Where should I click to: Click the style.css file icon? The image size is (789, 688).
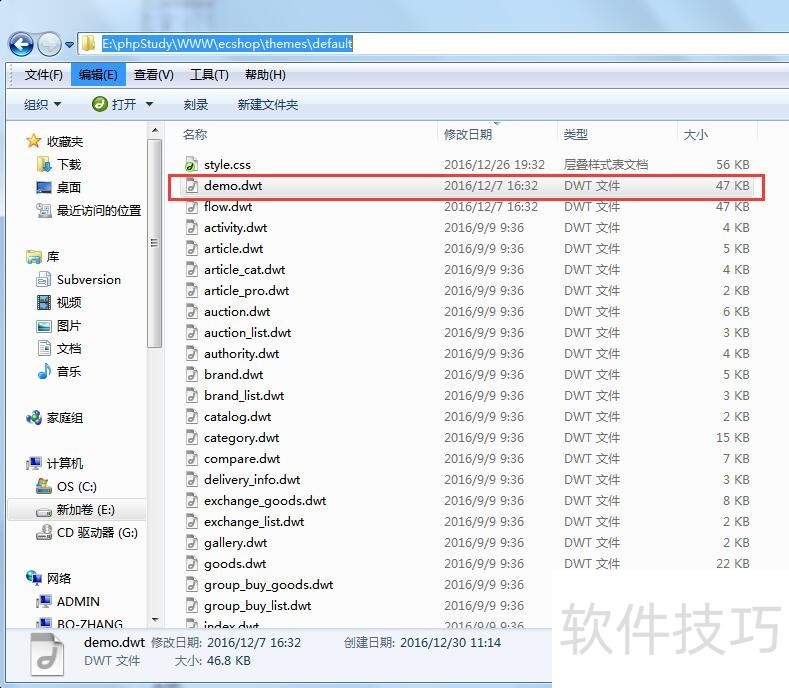pos(192,164)
